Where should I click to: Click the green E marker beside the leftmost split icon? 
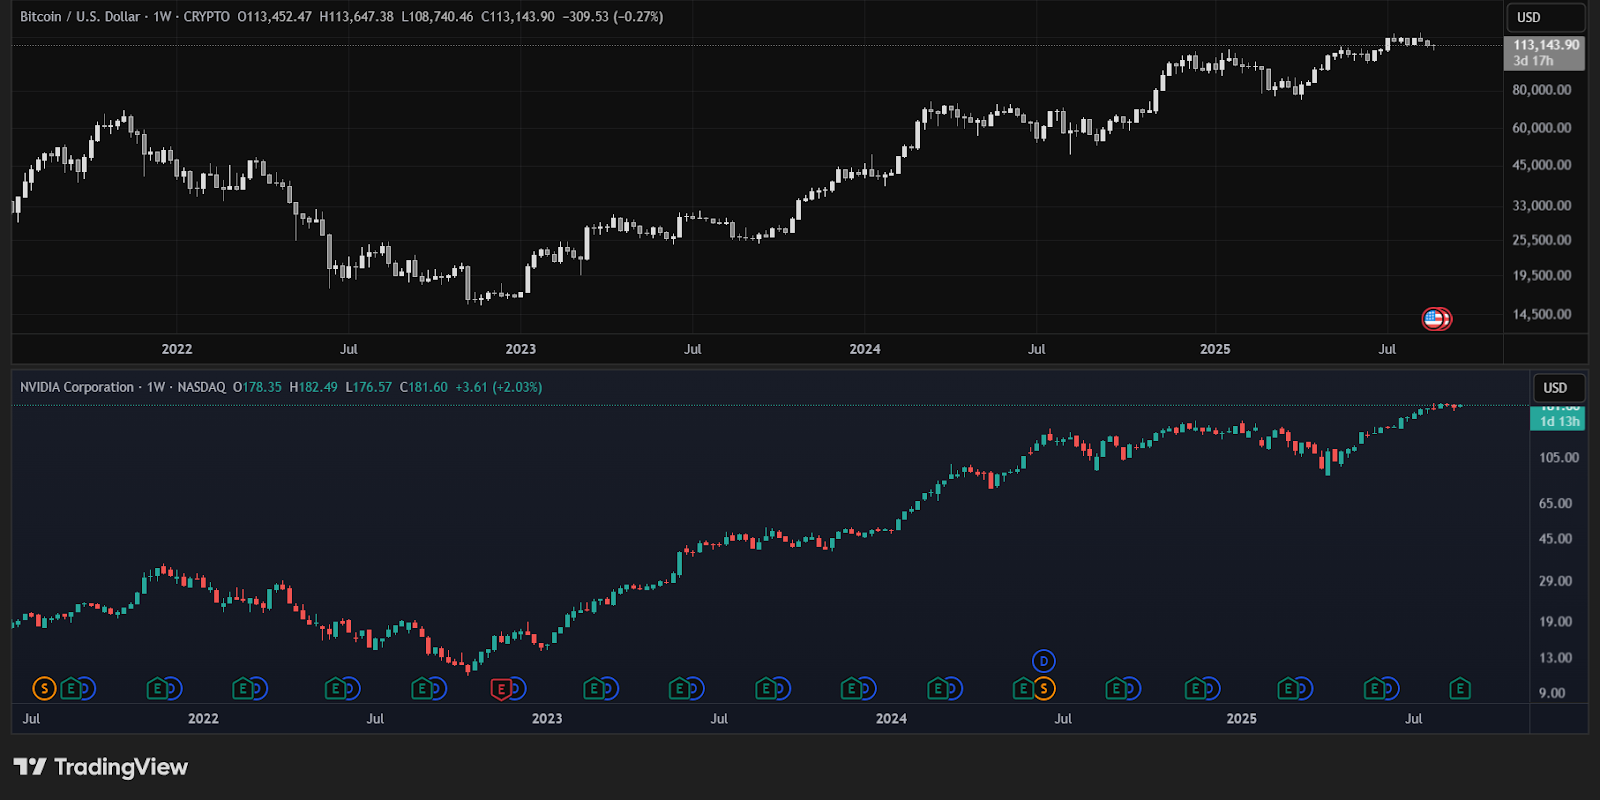coord(70,688)
